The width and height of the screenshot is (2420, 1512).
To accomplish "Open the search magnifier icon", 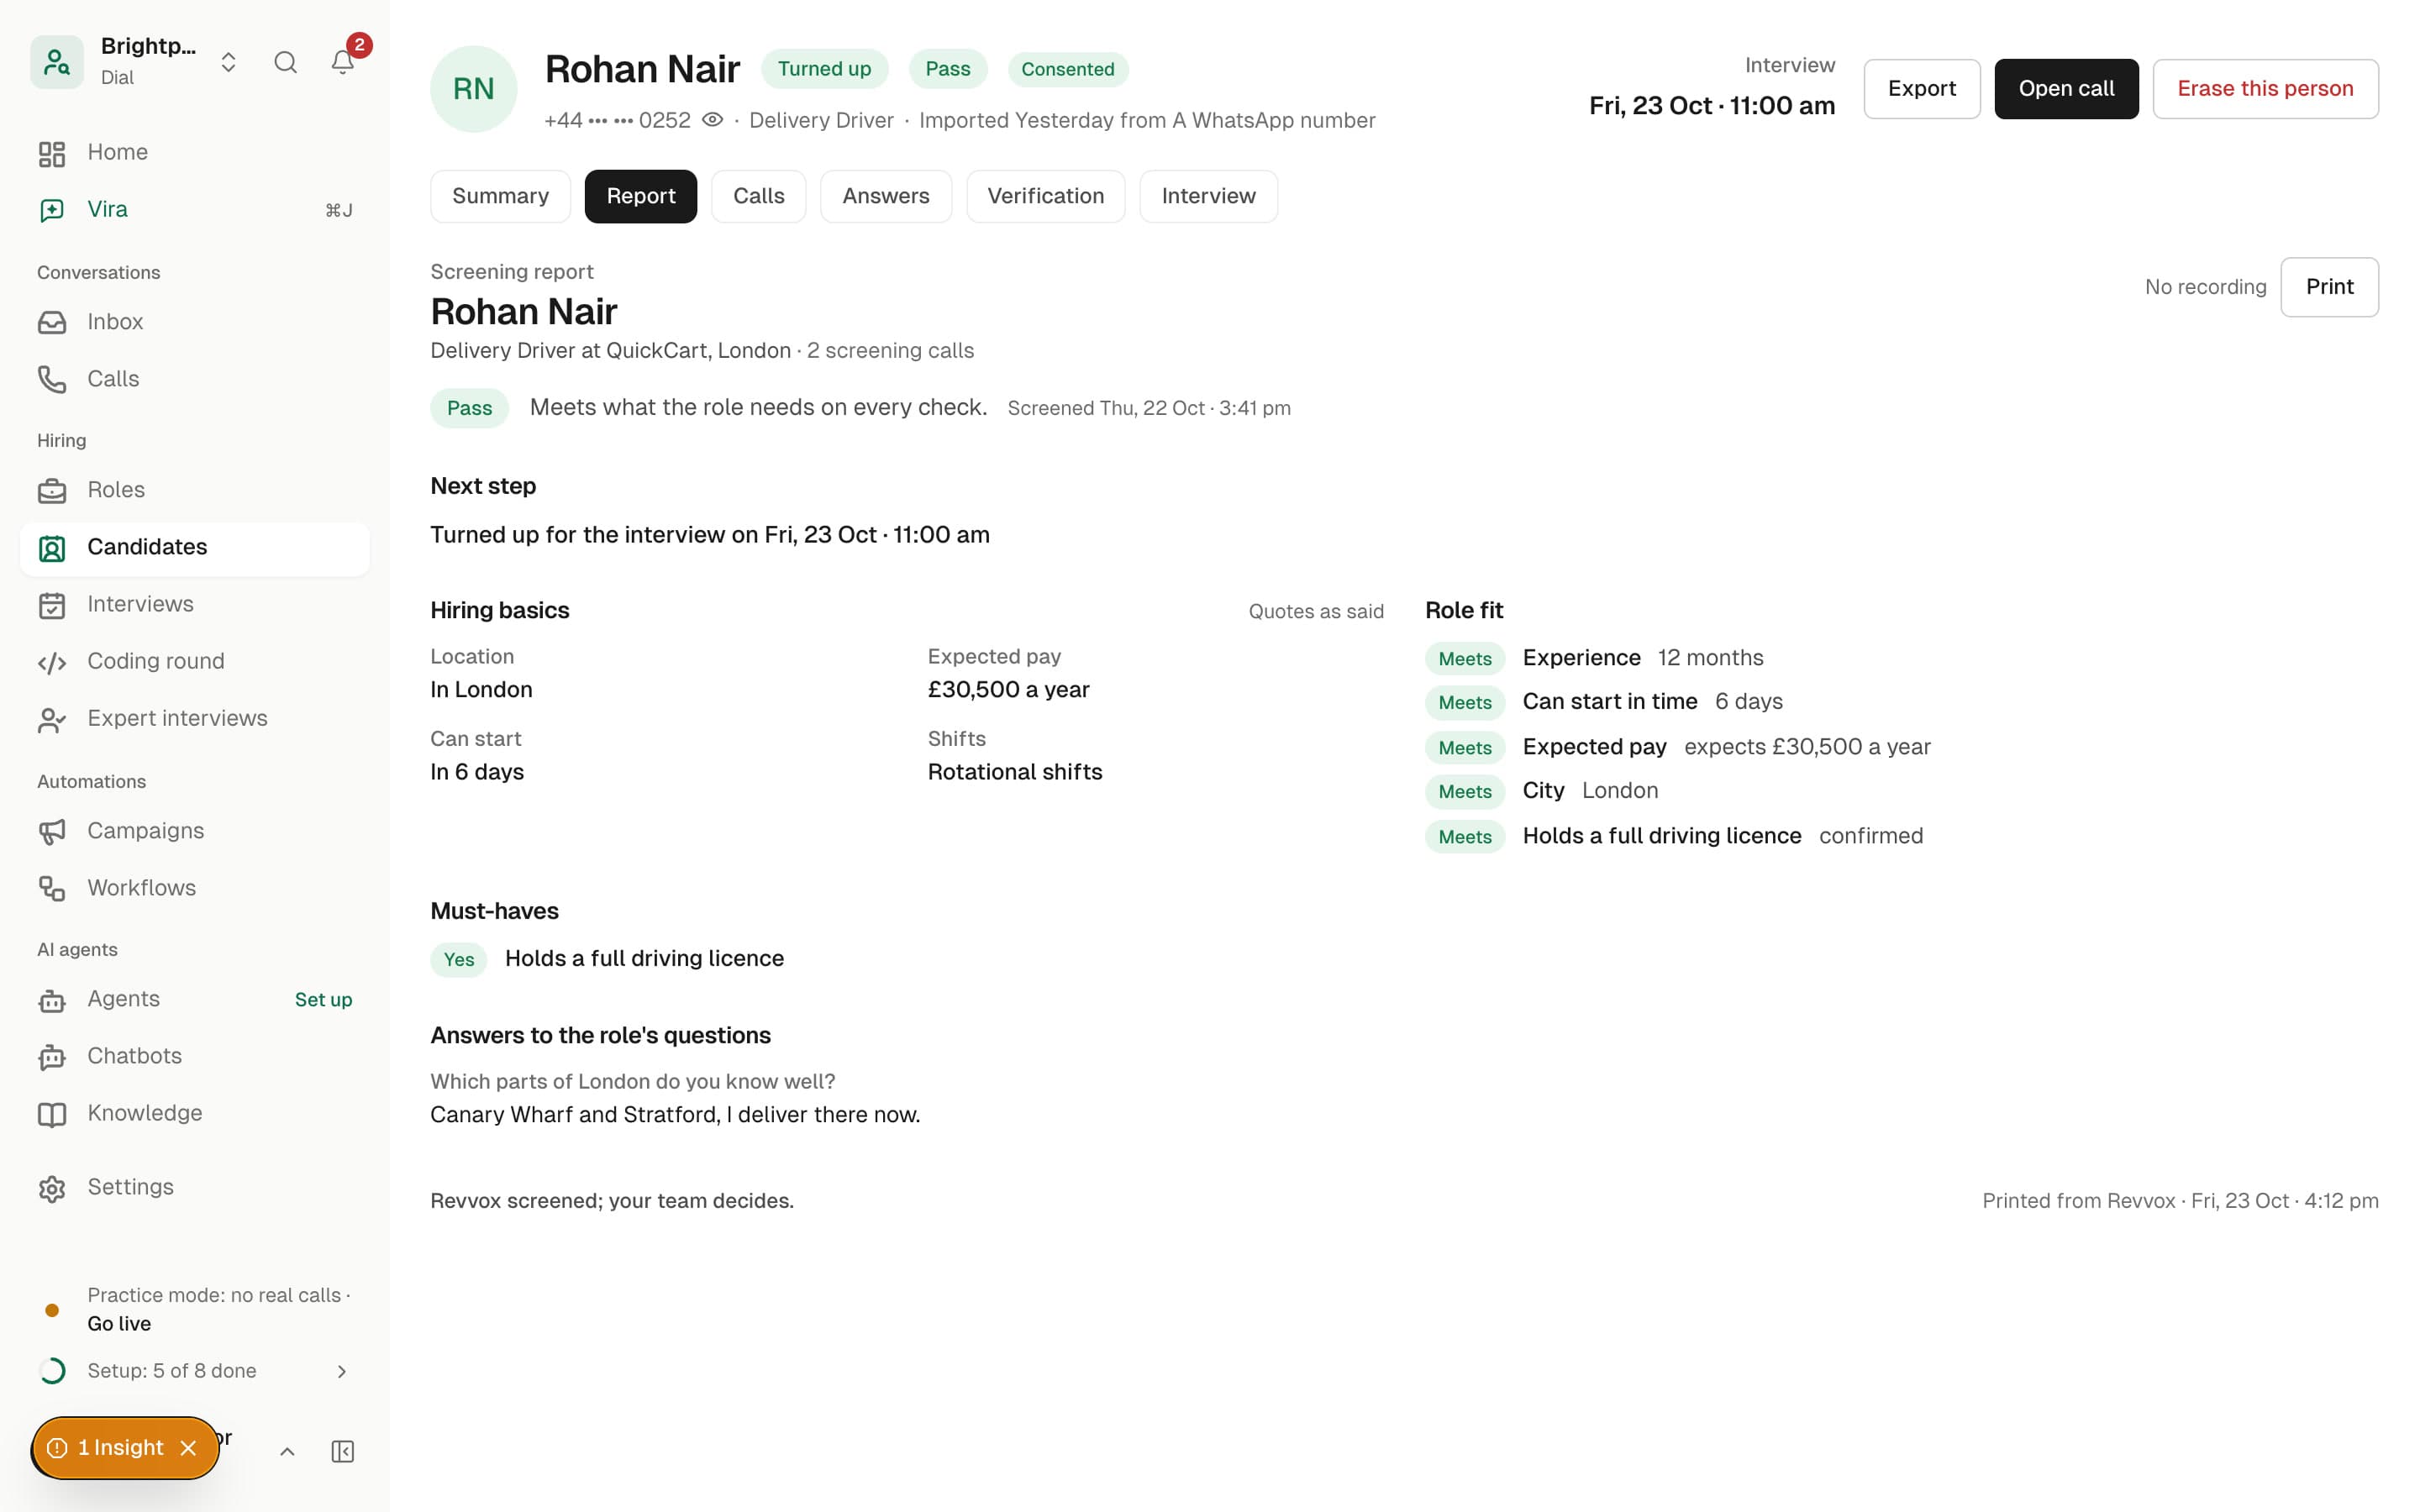I will coord(285,62).
